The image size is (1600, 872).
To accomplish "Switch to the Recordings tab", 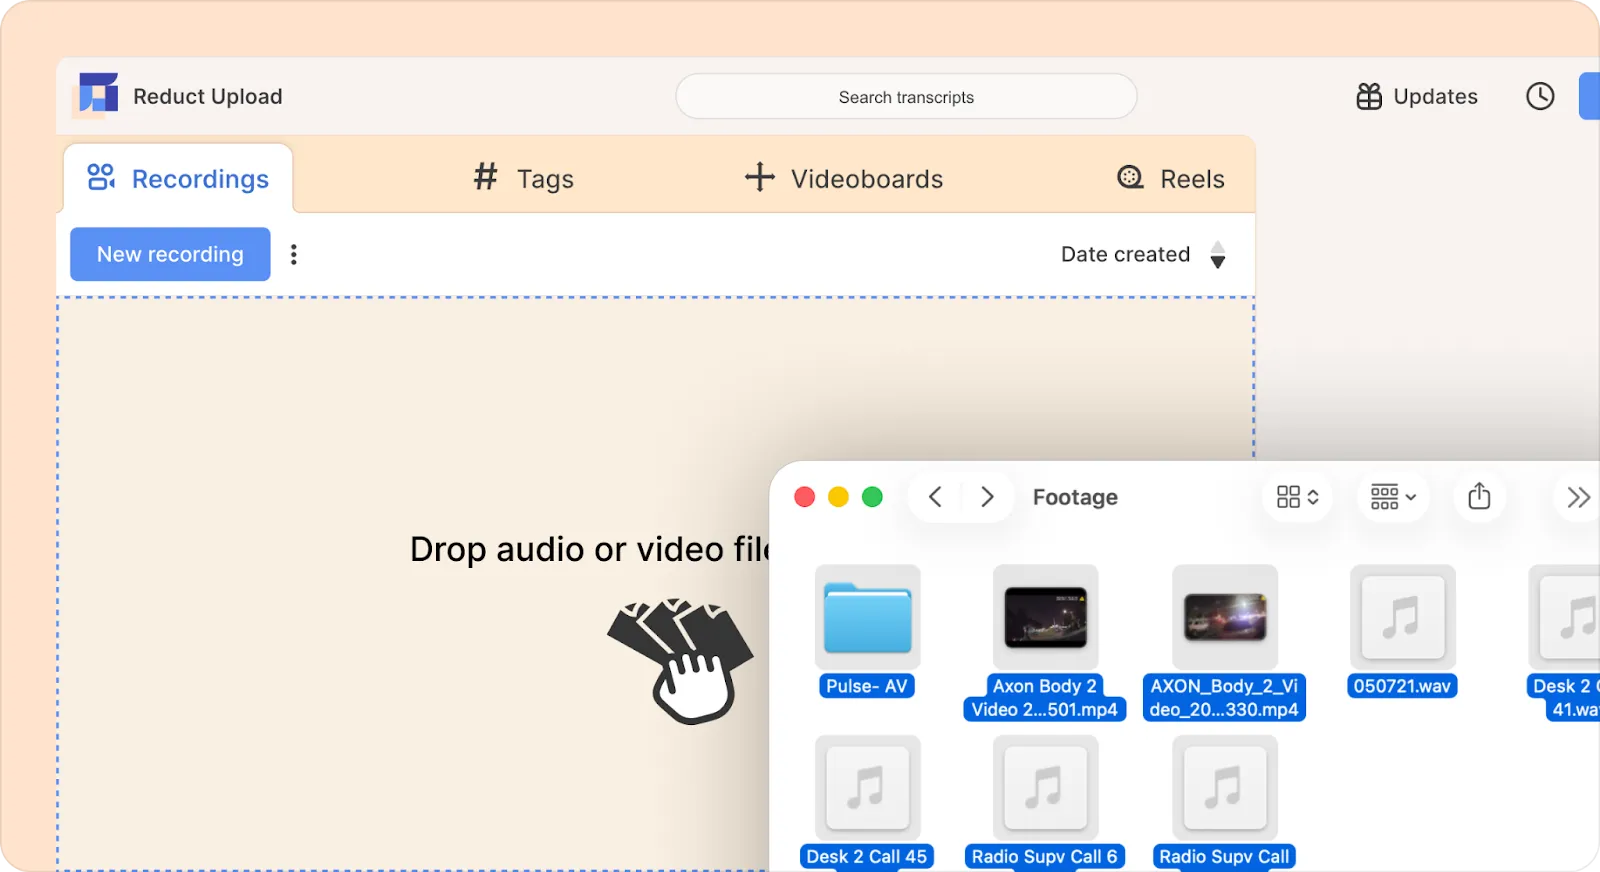I will (x=178, y=179).
